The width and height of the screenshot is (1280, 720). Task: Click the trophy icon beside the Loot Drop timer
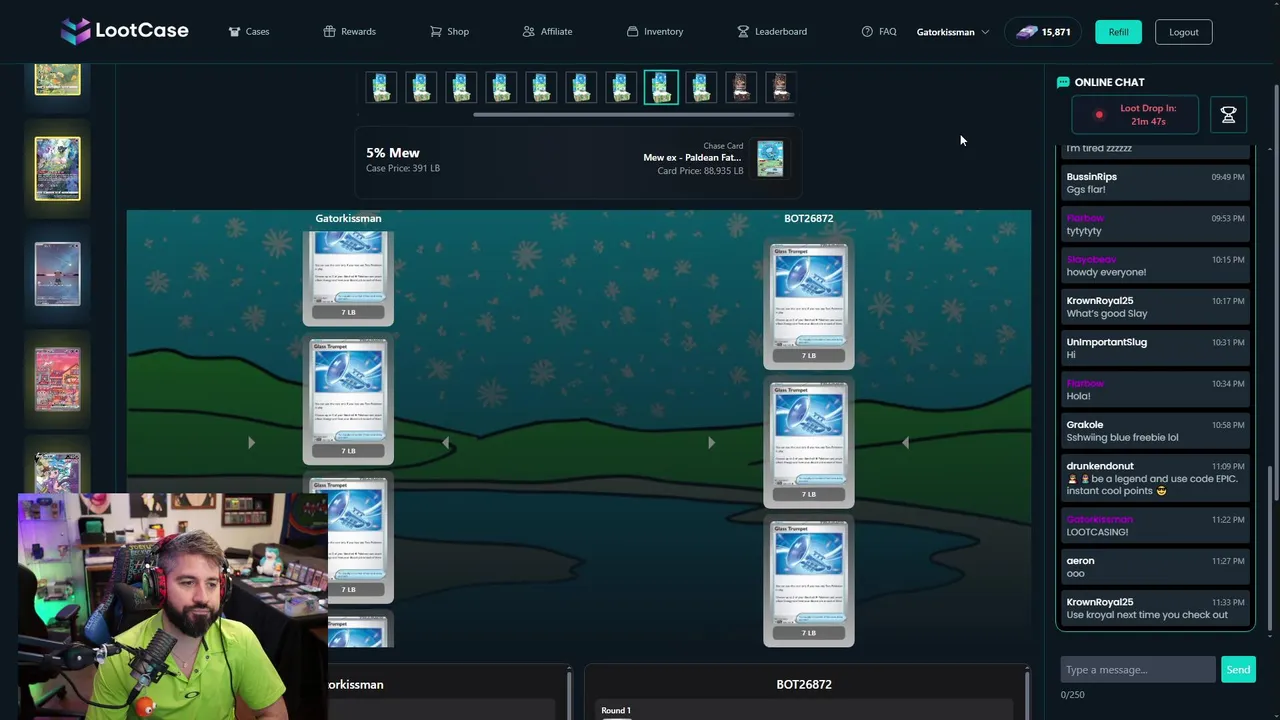pos(1229,115)
